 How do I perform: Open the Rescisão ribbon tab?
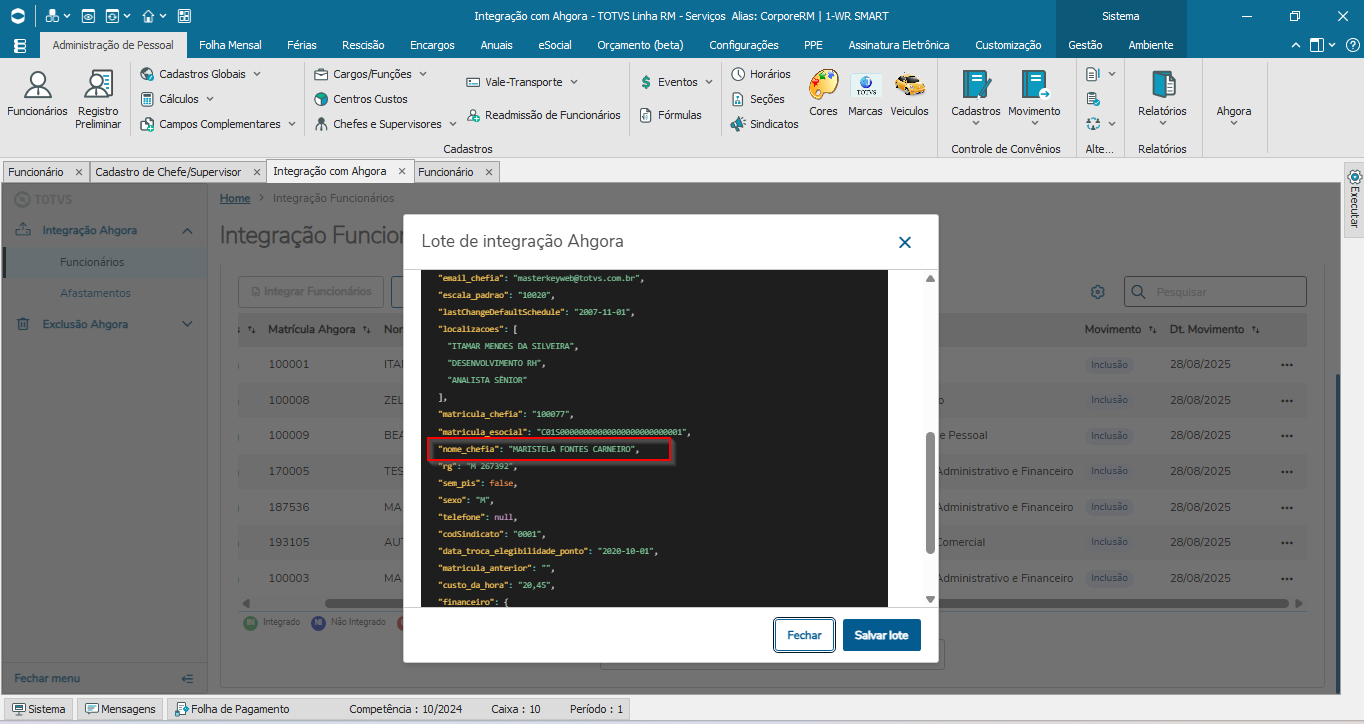[363, 45]
